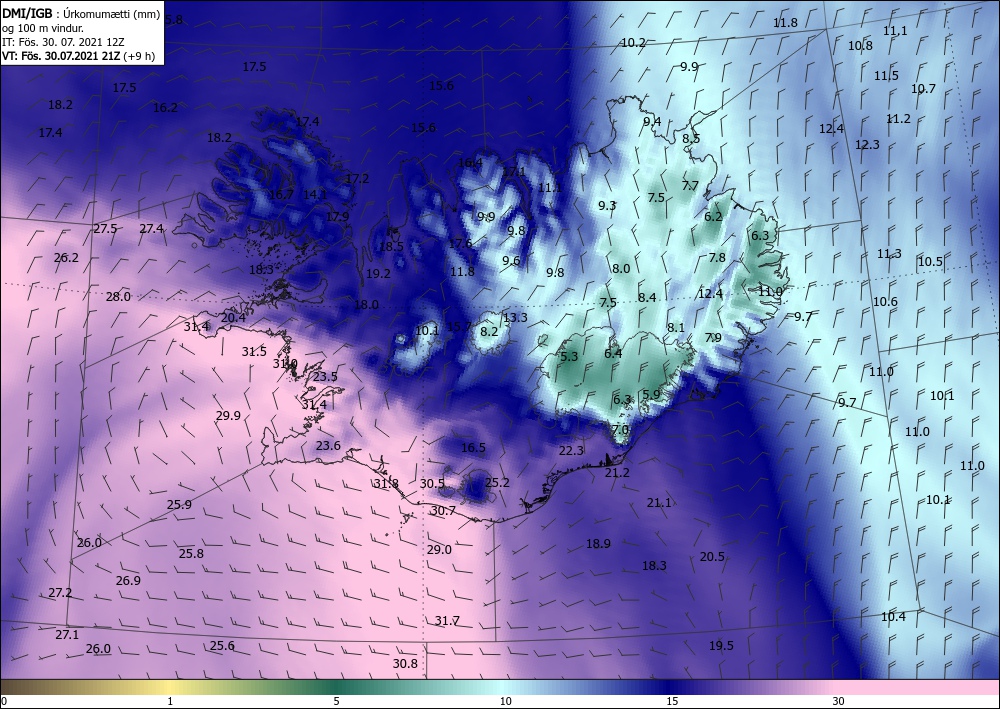Click the 25.6 value near bottom left
1000x709 pixels.
pos(222,646)
